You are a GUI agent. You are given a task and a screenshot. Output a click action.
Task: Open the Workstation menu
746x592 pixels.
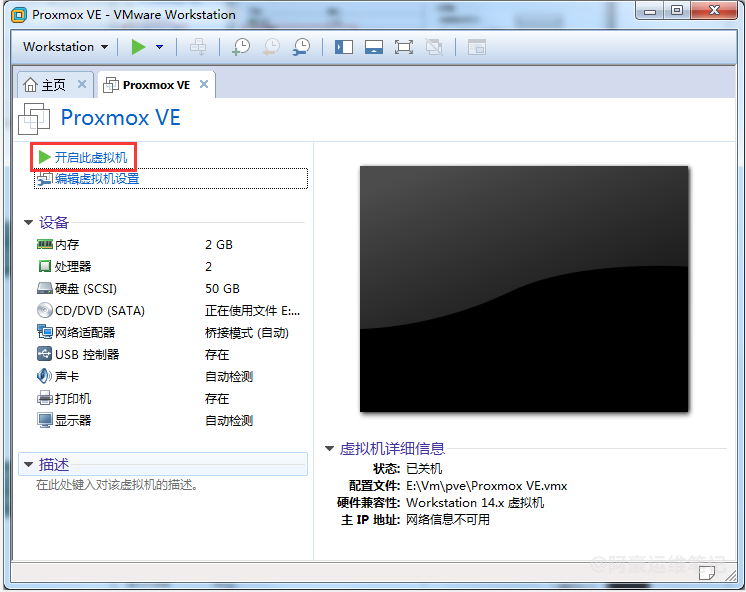point(65,47)
